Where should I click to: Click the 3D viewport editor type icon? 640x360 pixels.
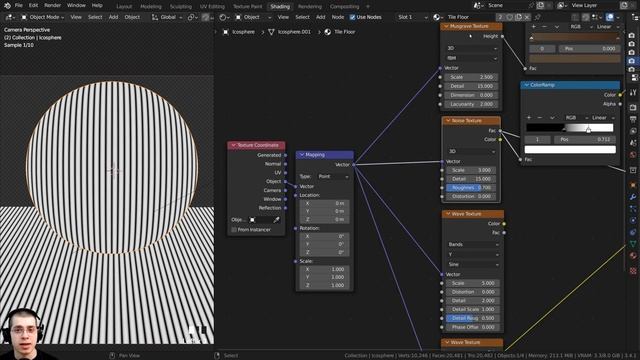pos(9,17)
